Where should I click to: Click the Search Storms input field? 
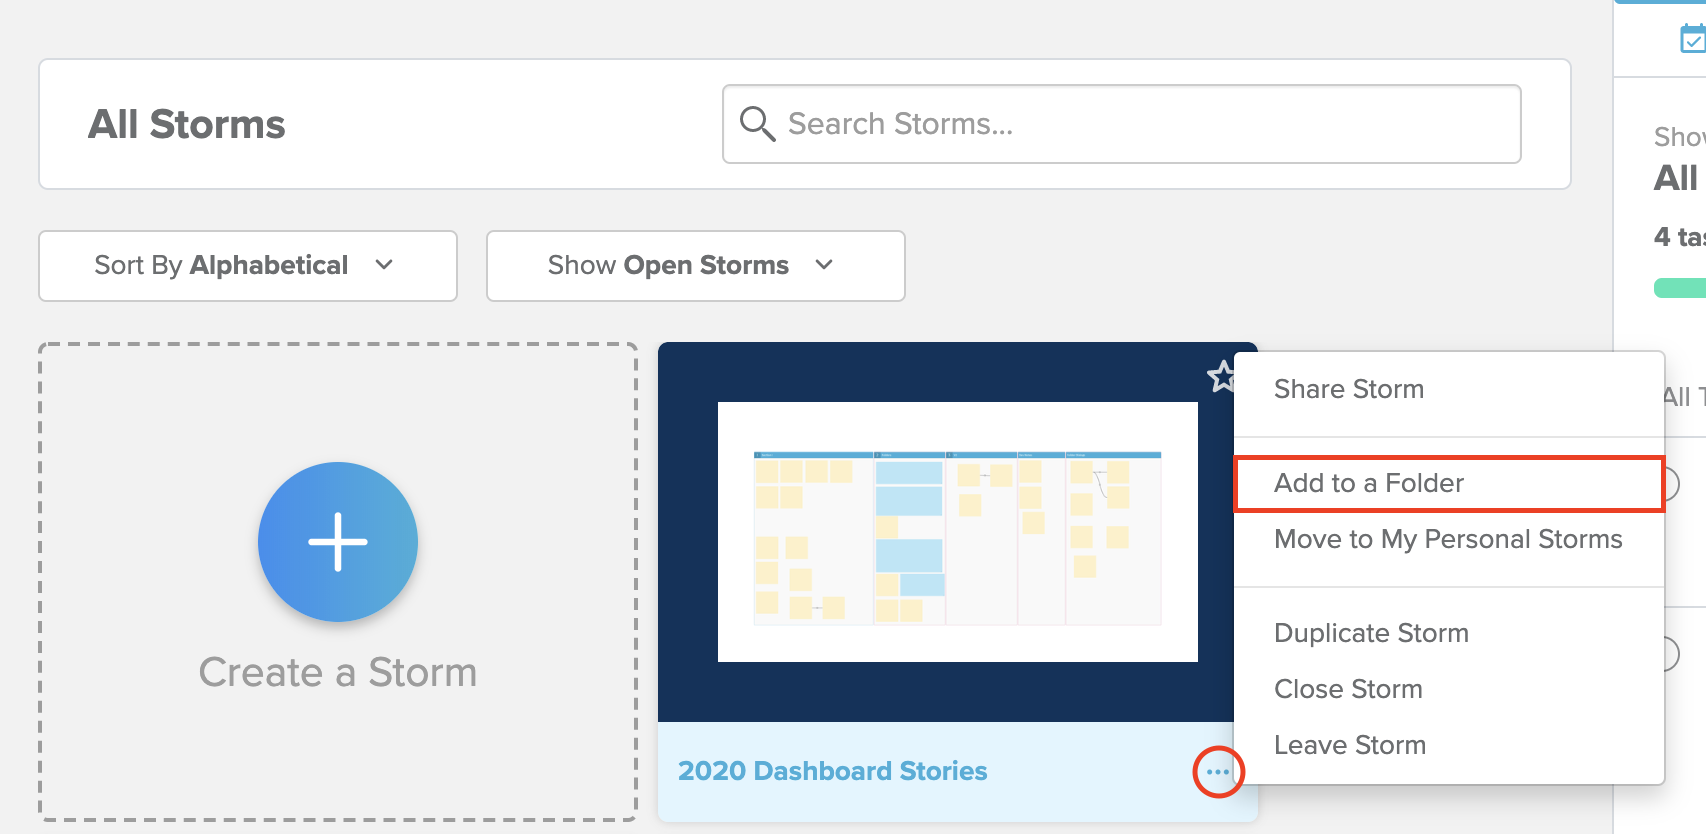pos(1121,124)
